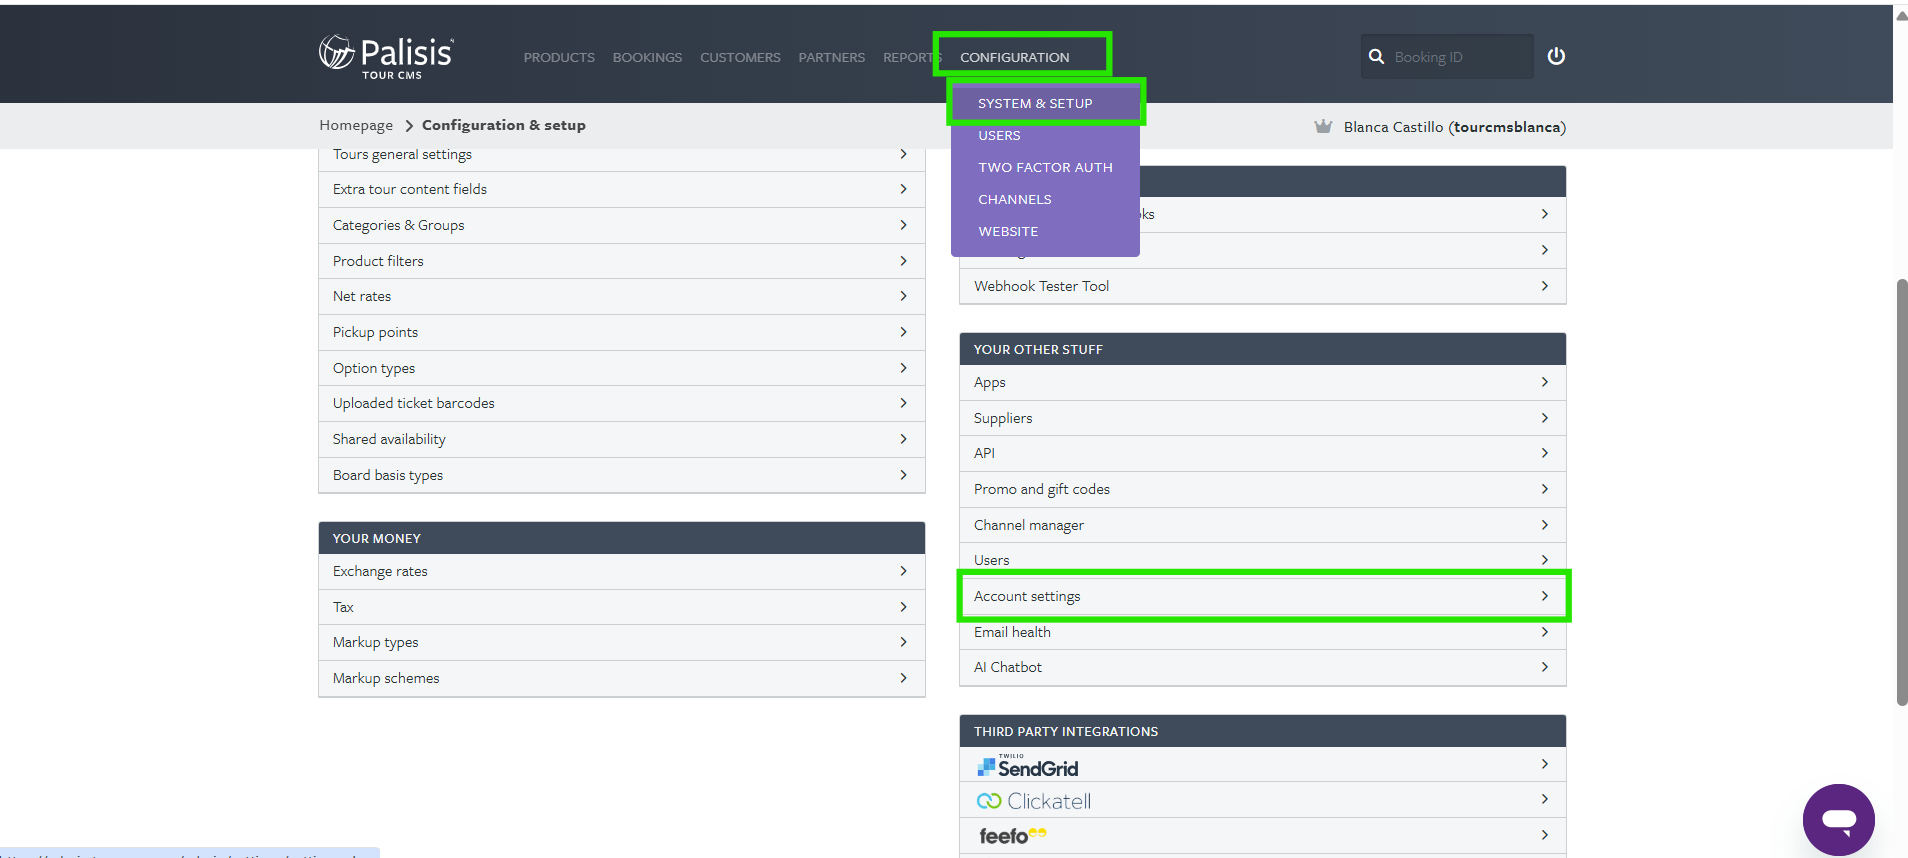Select Website in Configuration dropdown

1045,231
